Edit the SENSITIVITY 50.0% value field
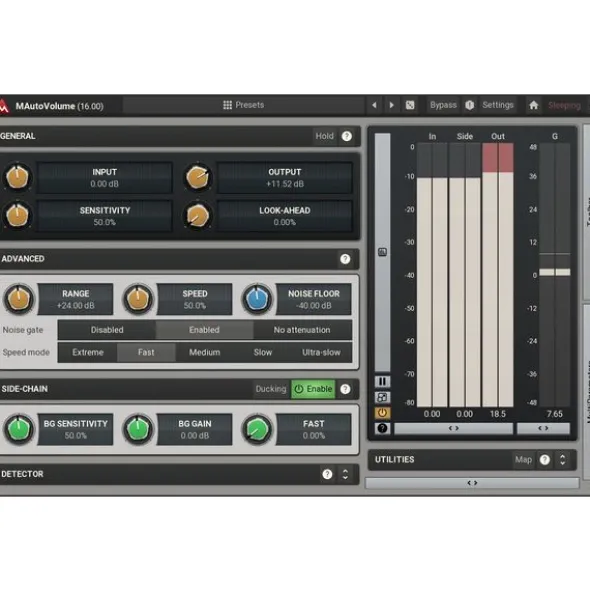590x591 pixels. (x=104, y=216)
